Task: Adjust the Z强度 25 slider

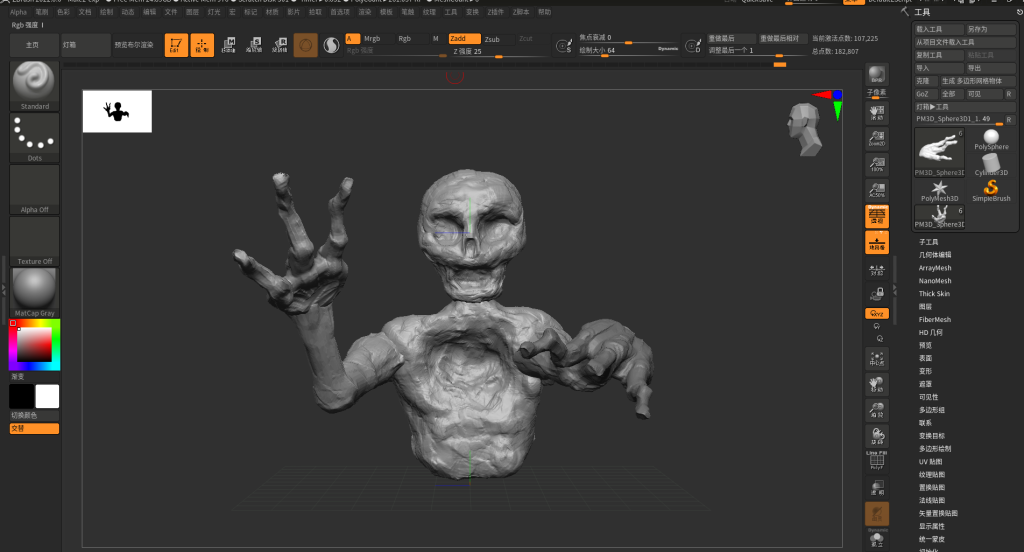Action: point(498,52)
